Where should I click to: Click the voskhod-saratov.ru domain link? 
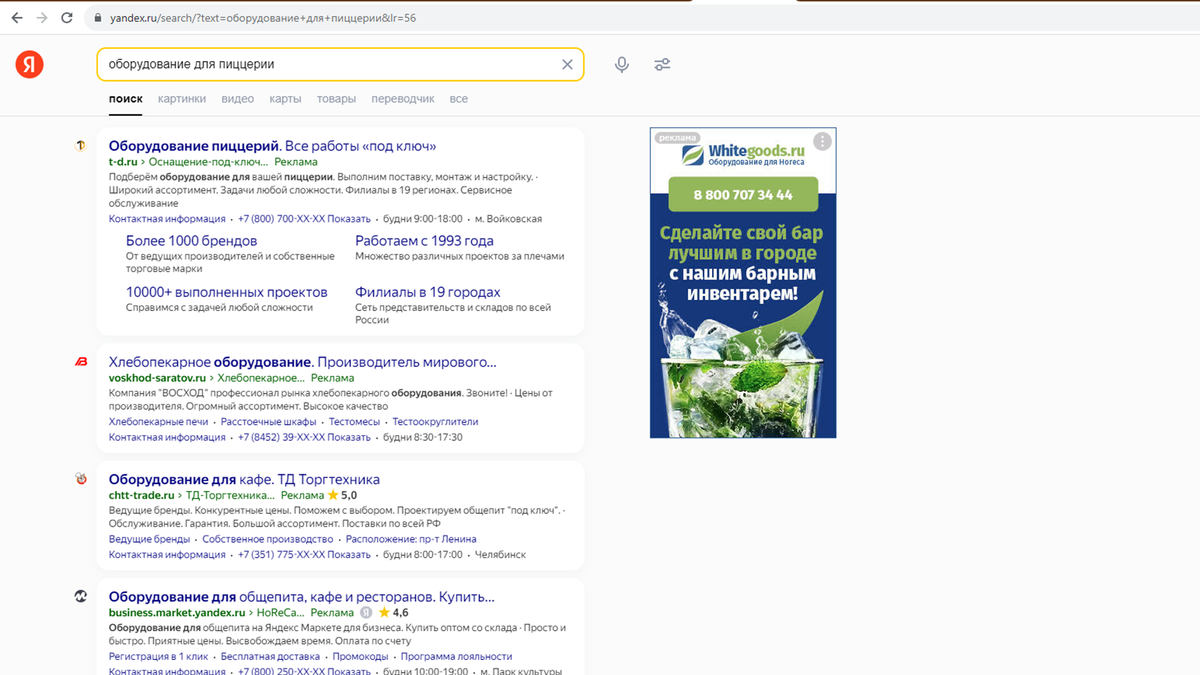coord(157,378)
